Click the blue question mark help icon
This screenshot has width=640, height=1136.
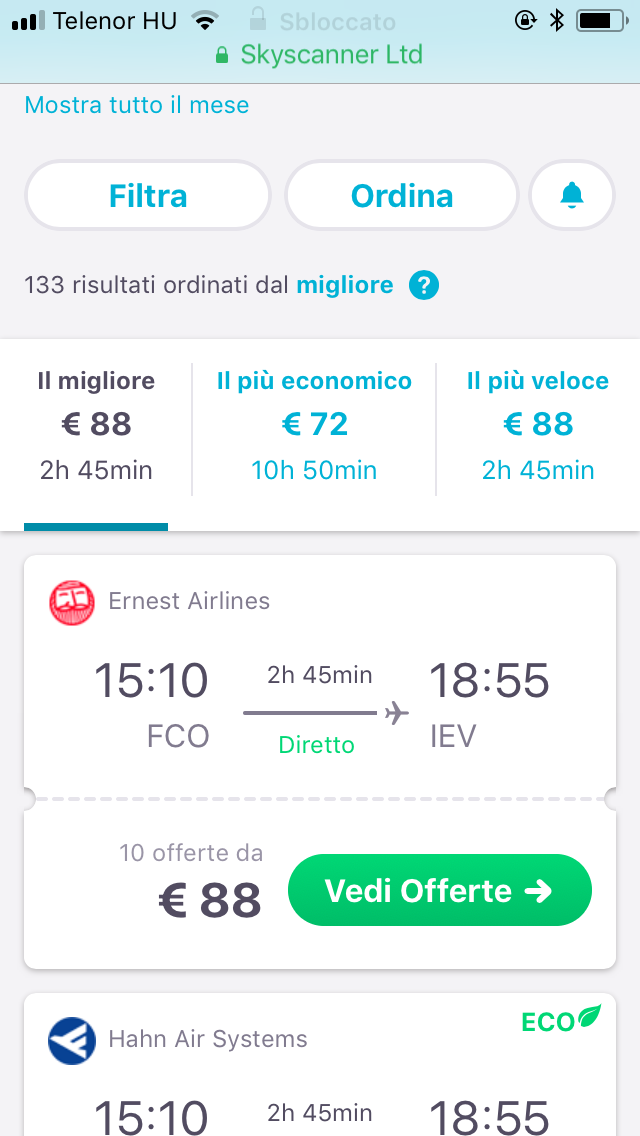423,286
